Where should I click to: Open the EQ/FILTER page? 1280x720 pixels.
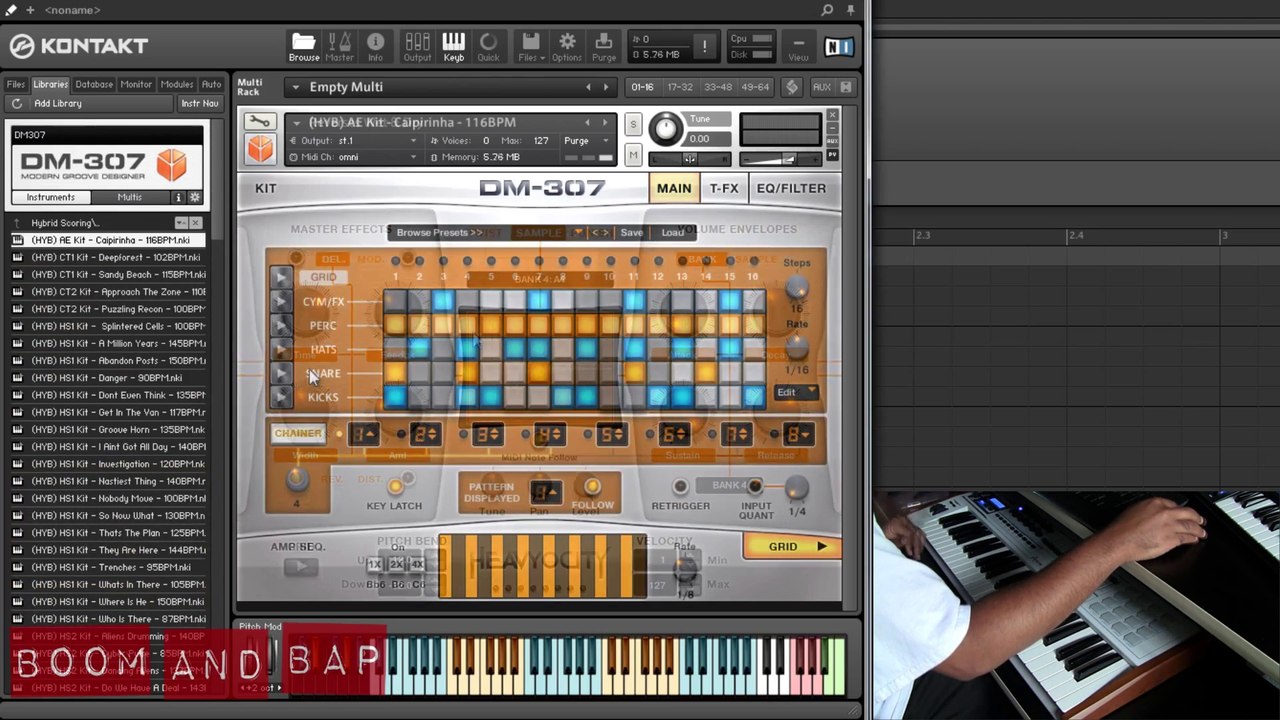(x=791, y=188)
